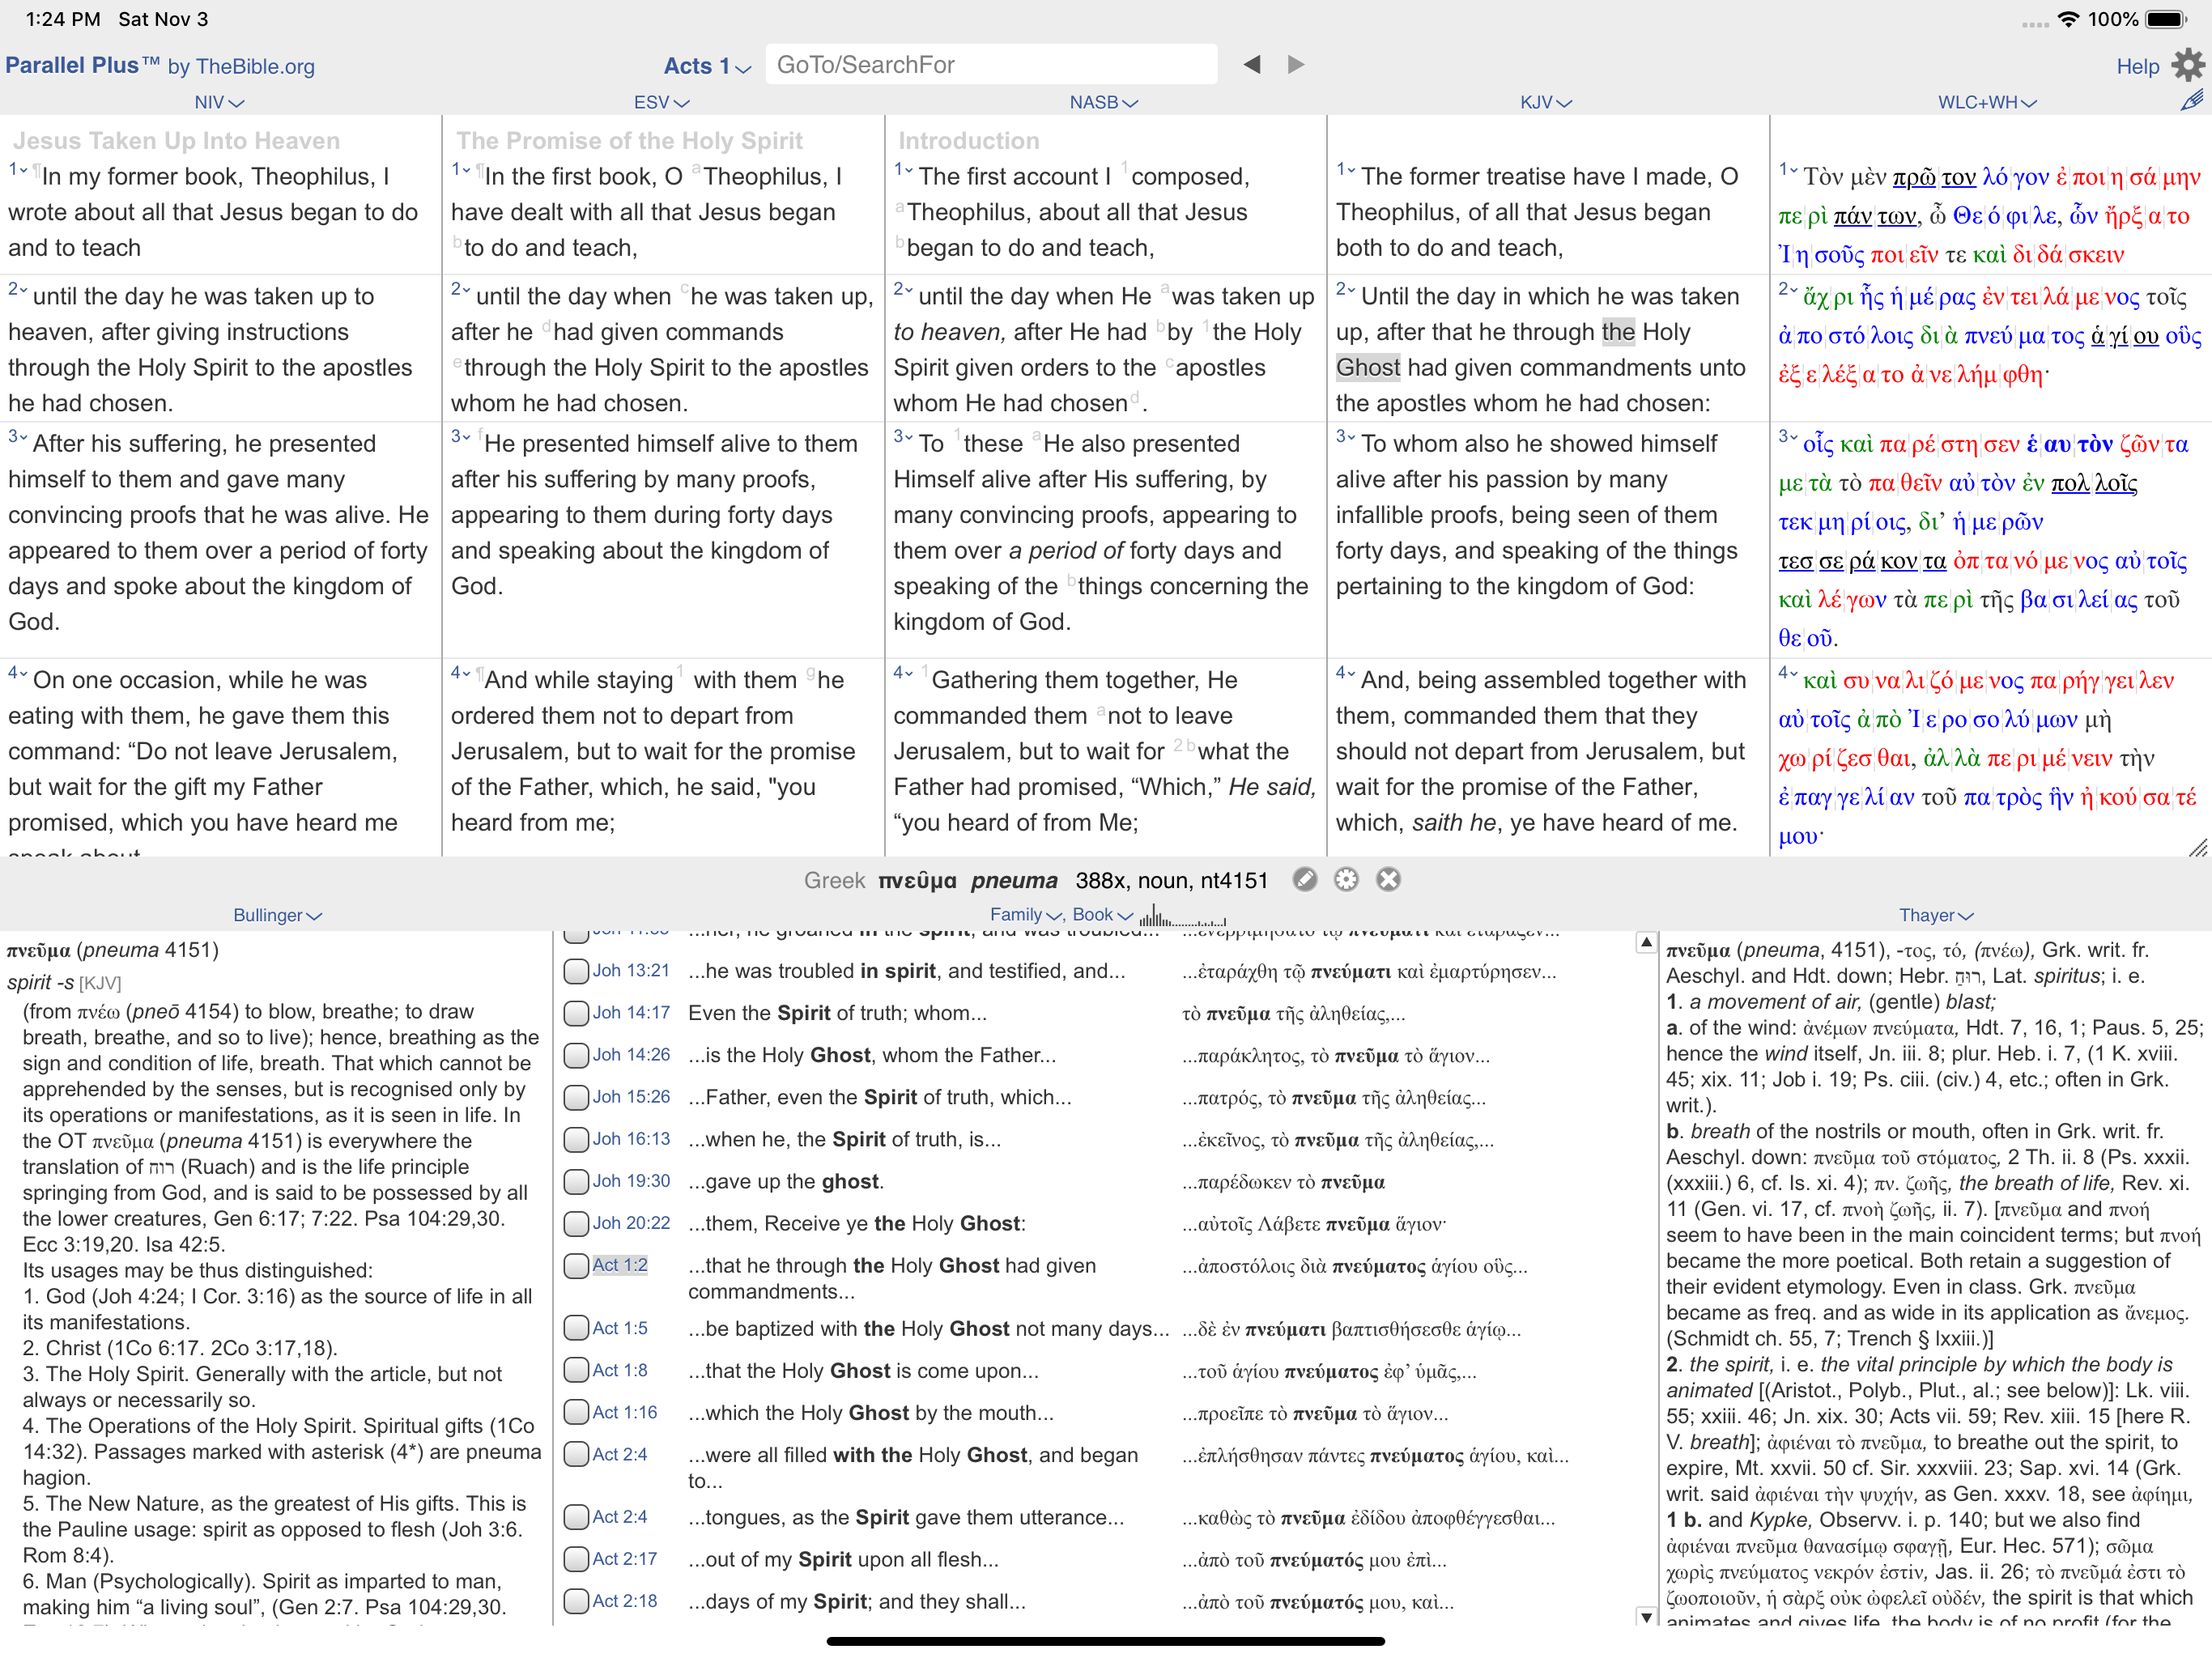This screenshot has width=2212, height=1658.
Task: Click the gear icon beside pneuma word study
Action: (x=1345, y=880)
